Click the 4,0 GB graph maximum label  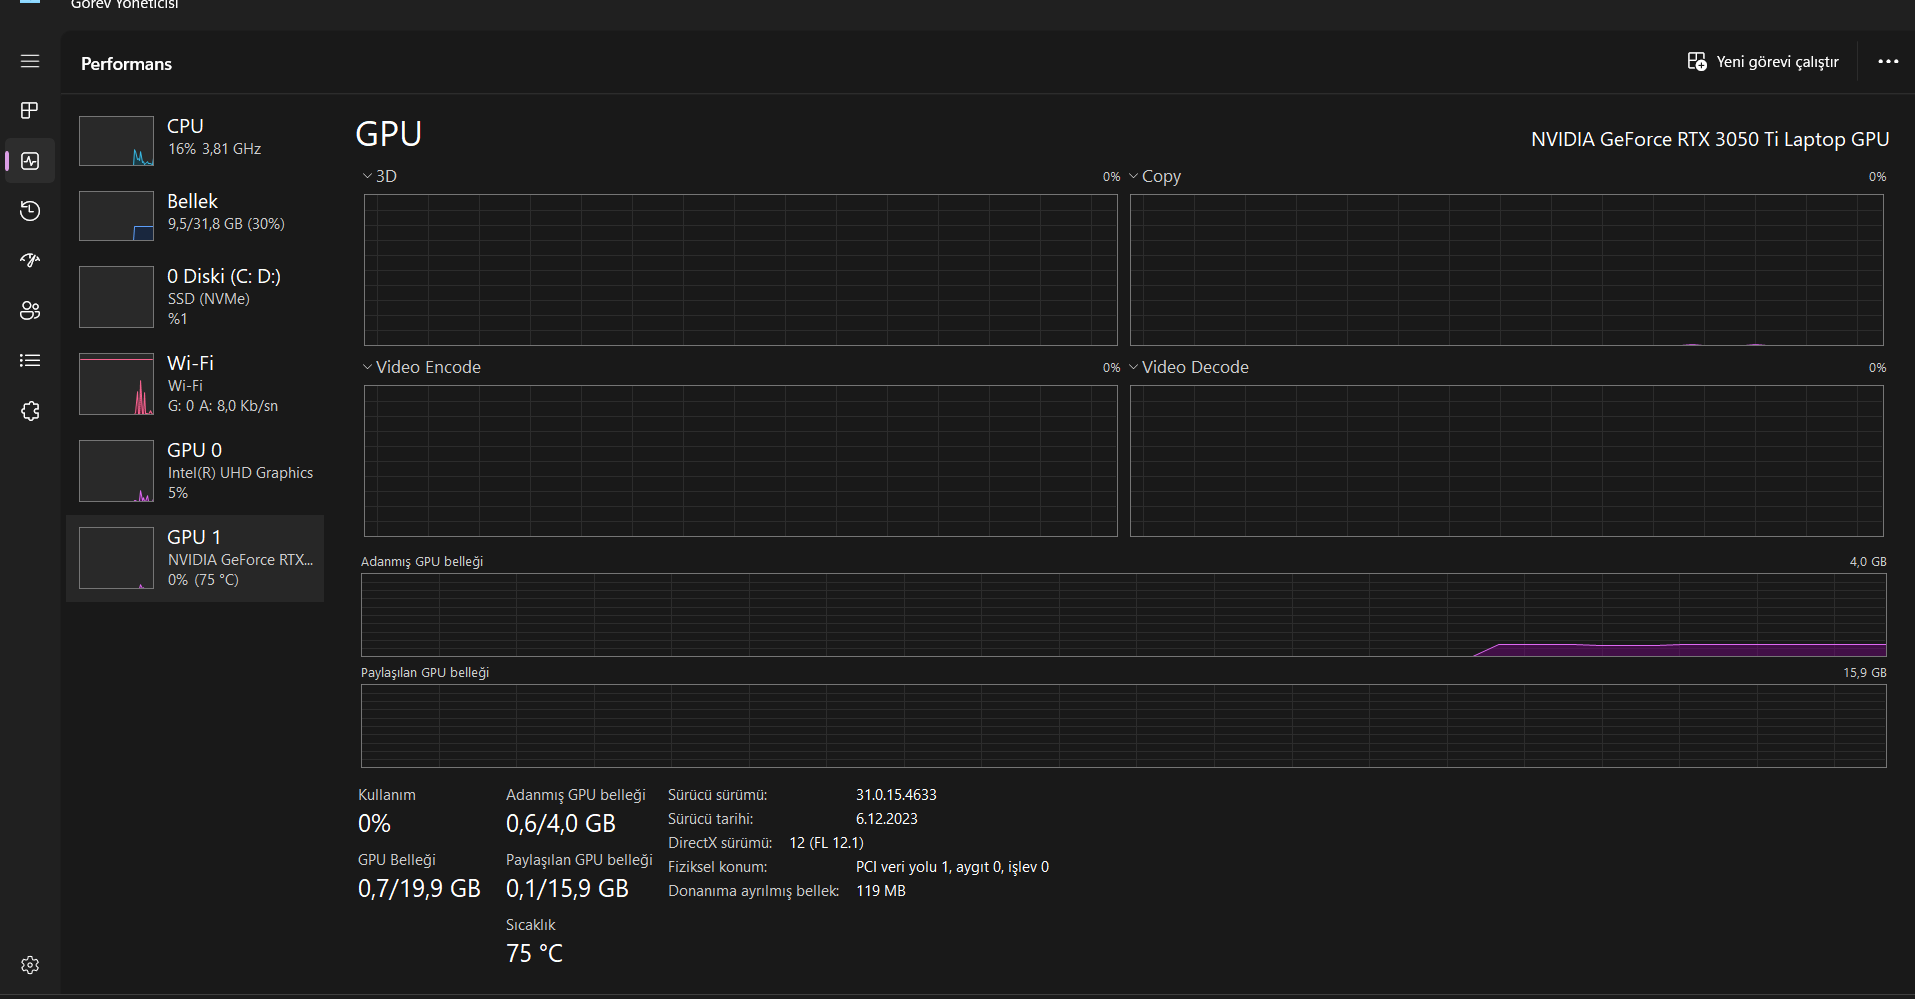tap(1868, 562)
